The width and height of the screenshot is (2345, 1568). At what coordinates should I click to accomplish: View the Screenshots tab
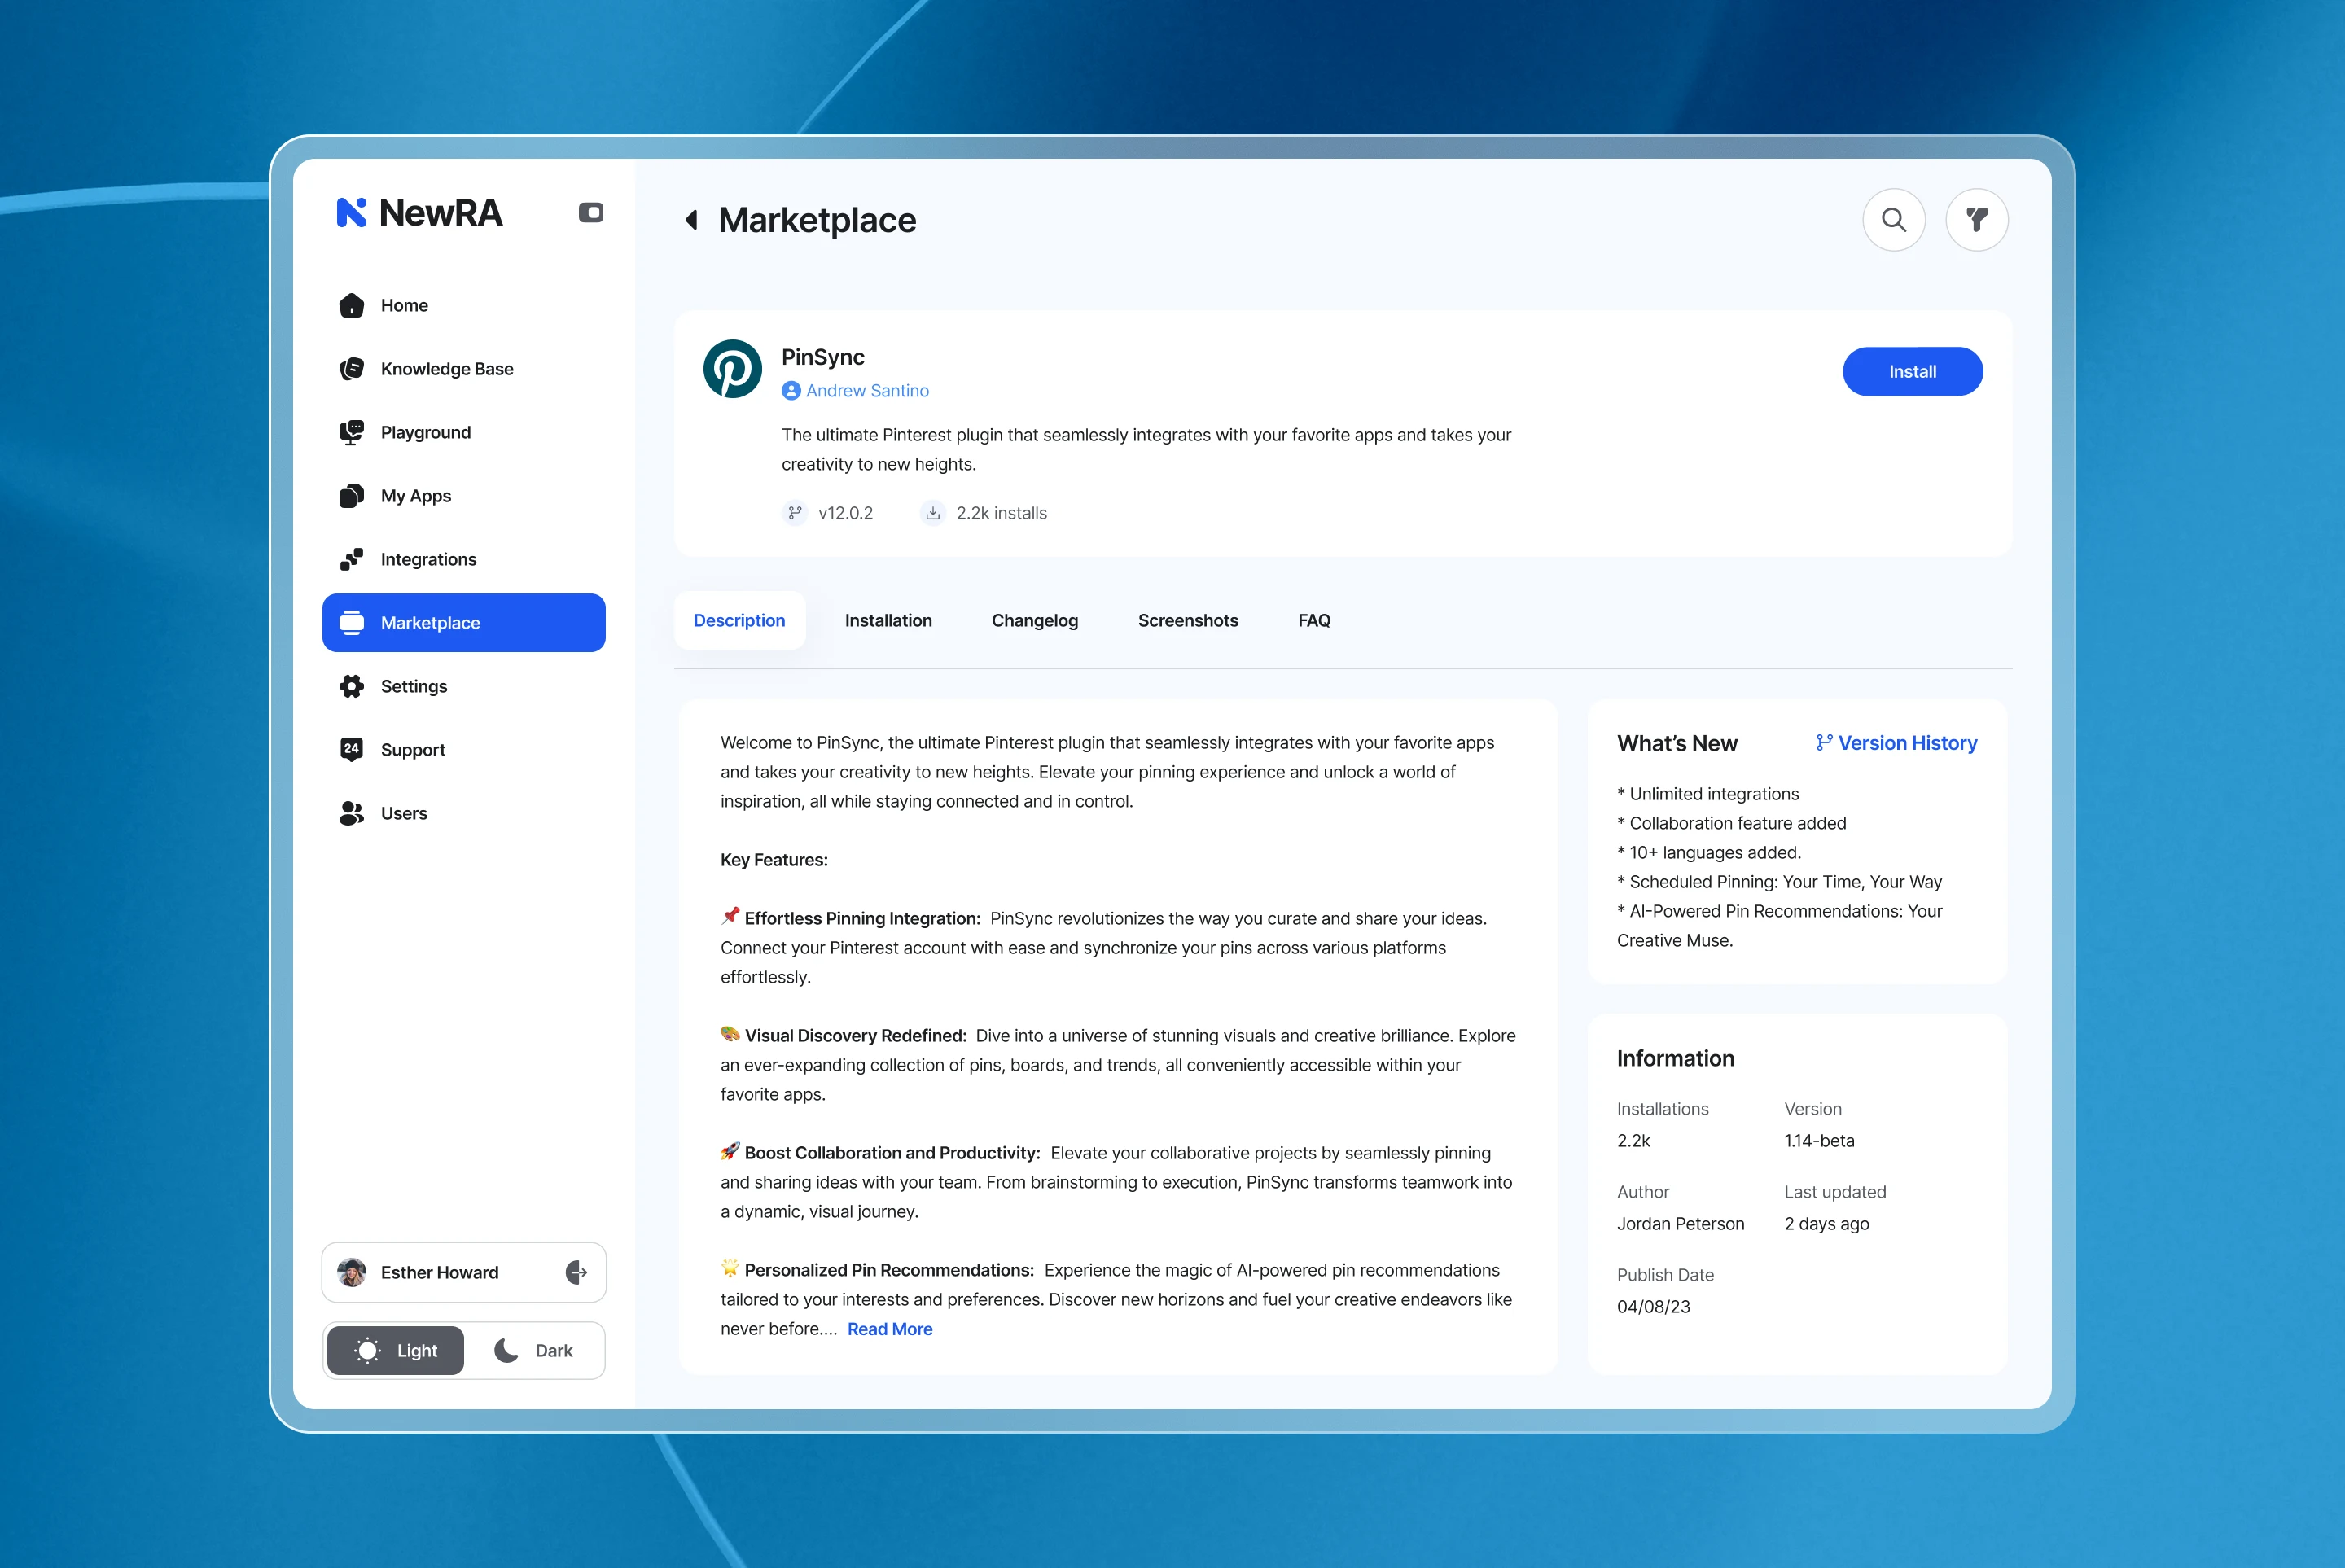pyautogui.click(x=1187, y=620)
